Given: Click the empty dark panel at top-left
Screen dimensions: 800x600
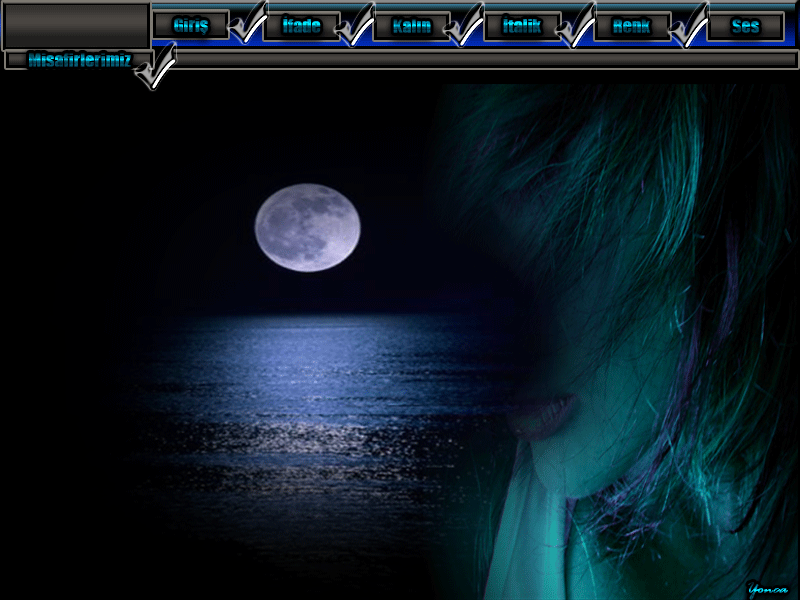Looking at the screenshot, I should (76, 25).
